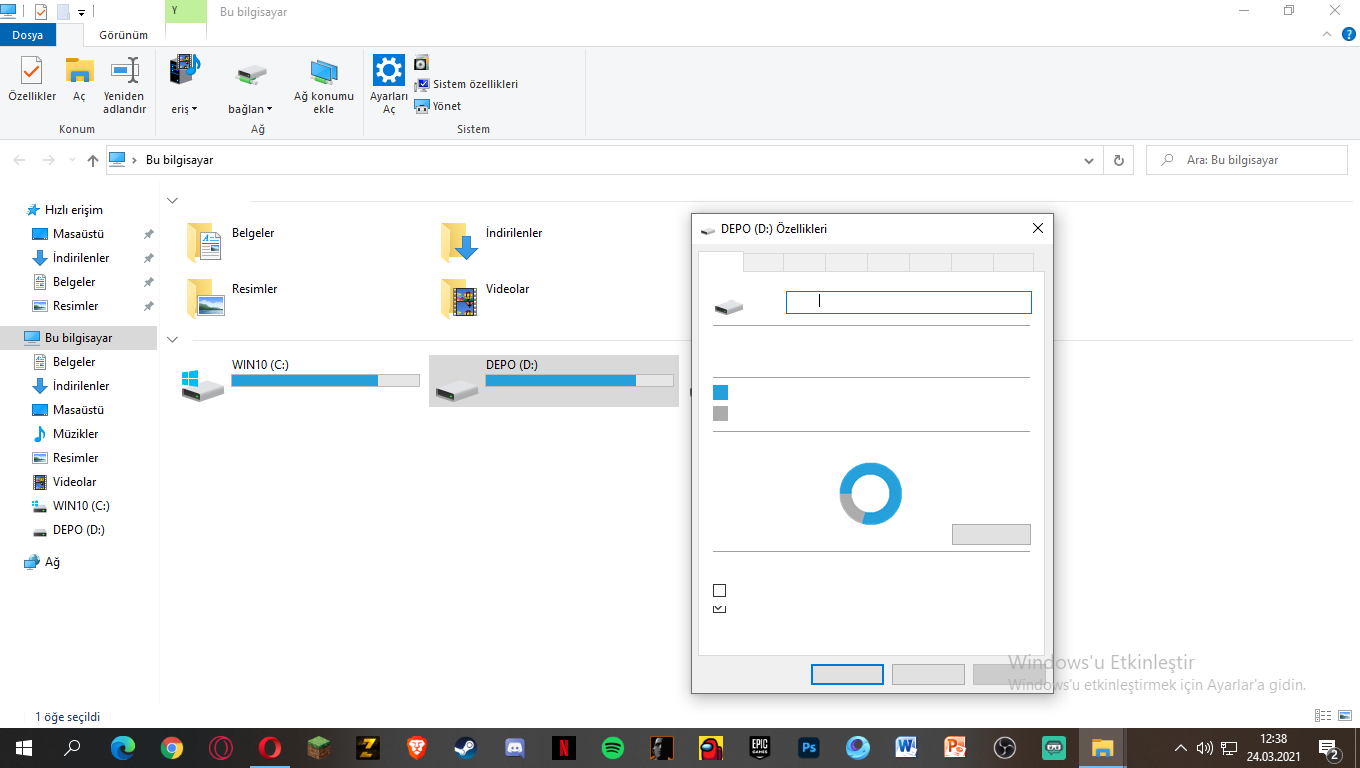The image size is (1360, 768).
Task: Collapse the folders section chevron
Action: 172,201
